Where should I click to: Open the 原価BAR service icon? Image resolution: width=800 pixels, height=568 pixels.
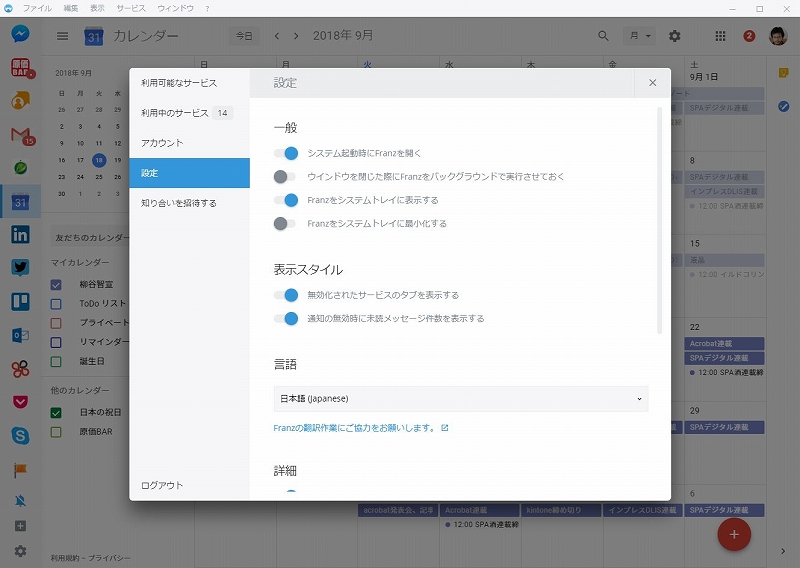click(x=21, y=67)
